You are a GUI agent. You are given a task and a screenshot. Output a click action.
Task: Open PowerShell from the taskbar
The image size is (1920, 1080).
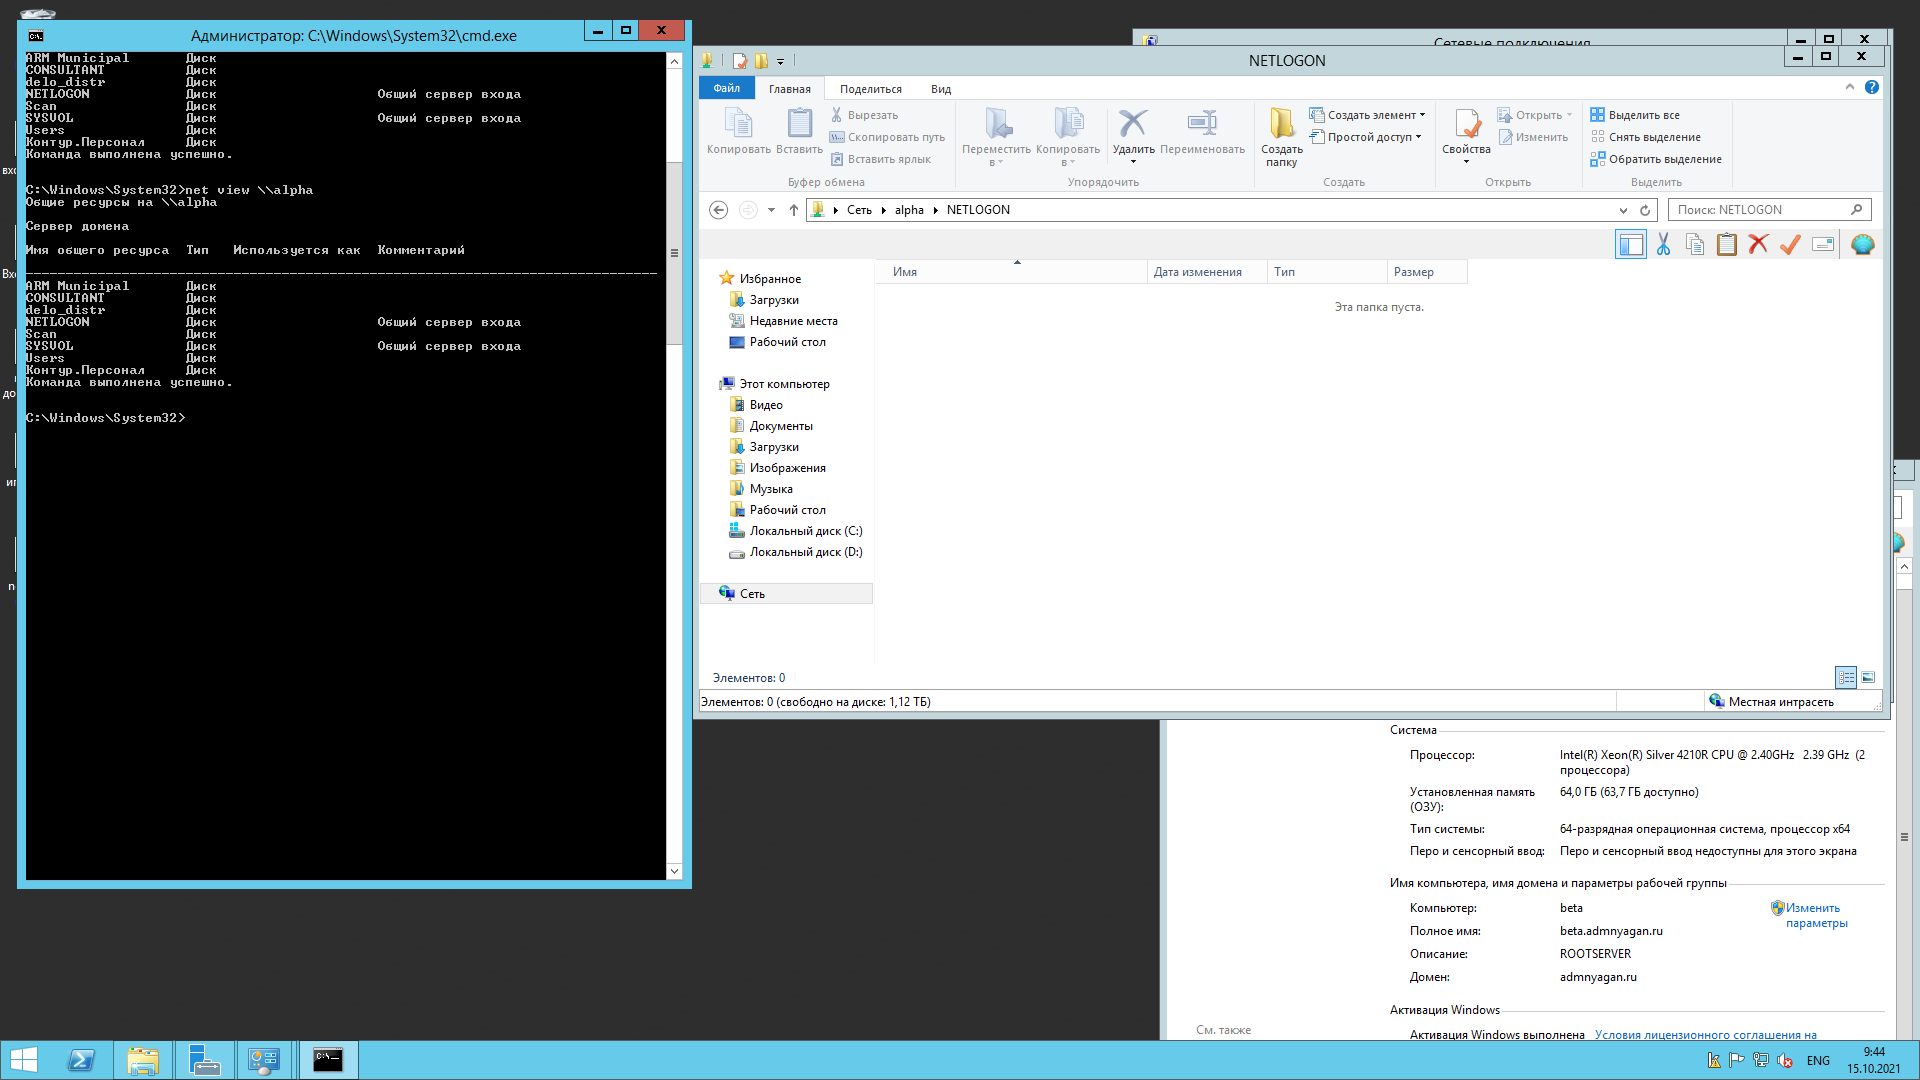[81, 1060]
